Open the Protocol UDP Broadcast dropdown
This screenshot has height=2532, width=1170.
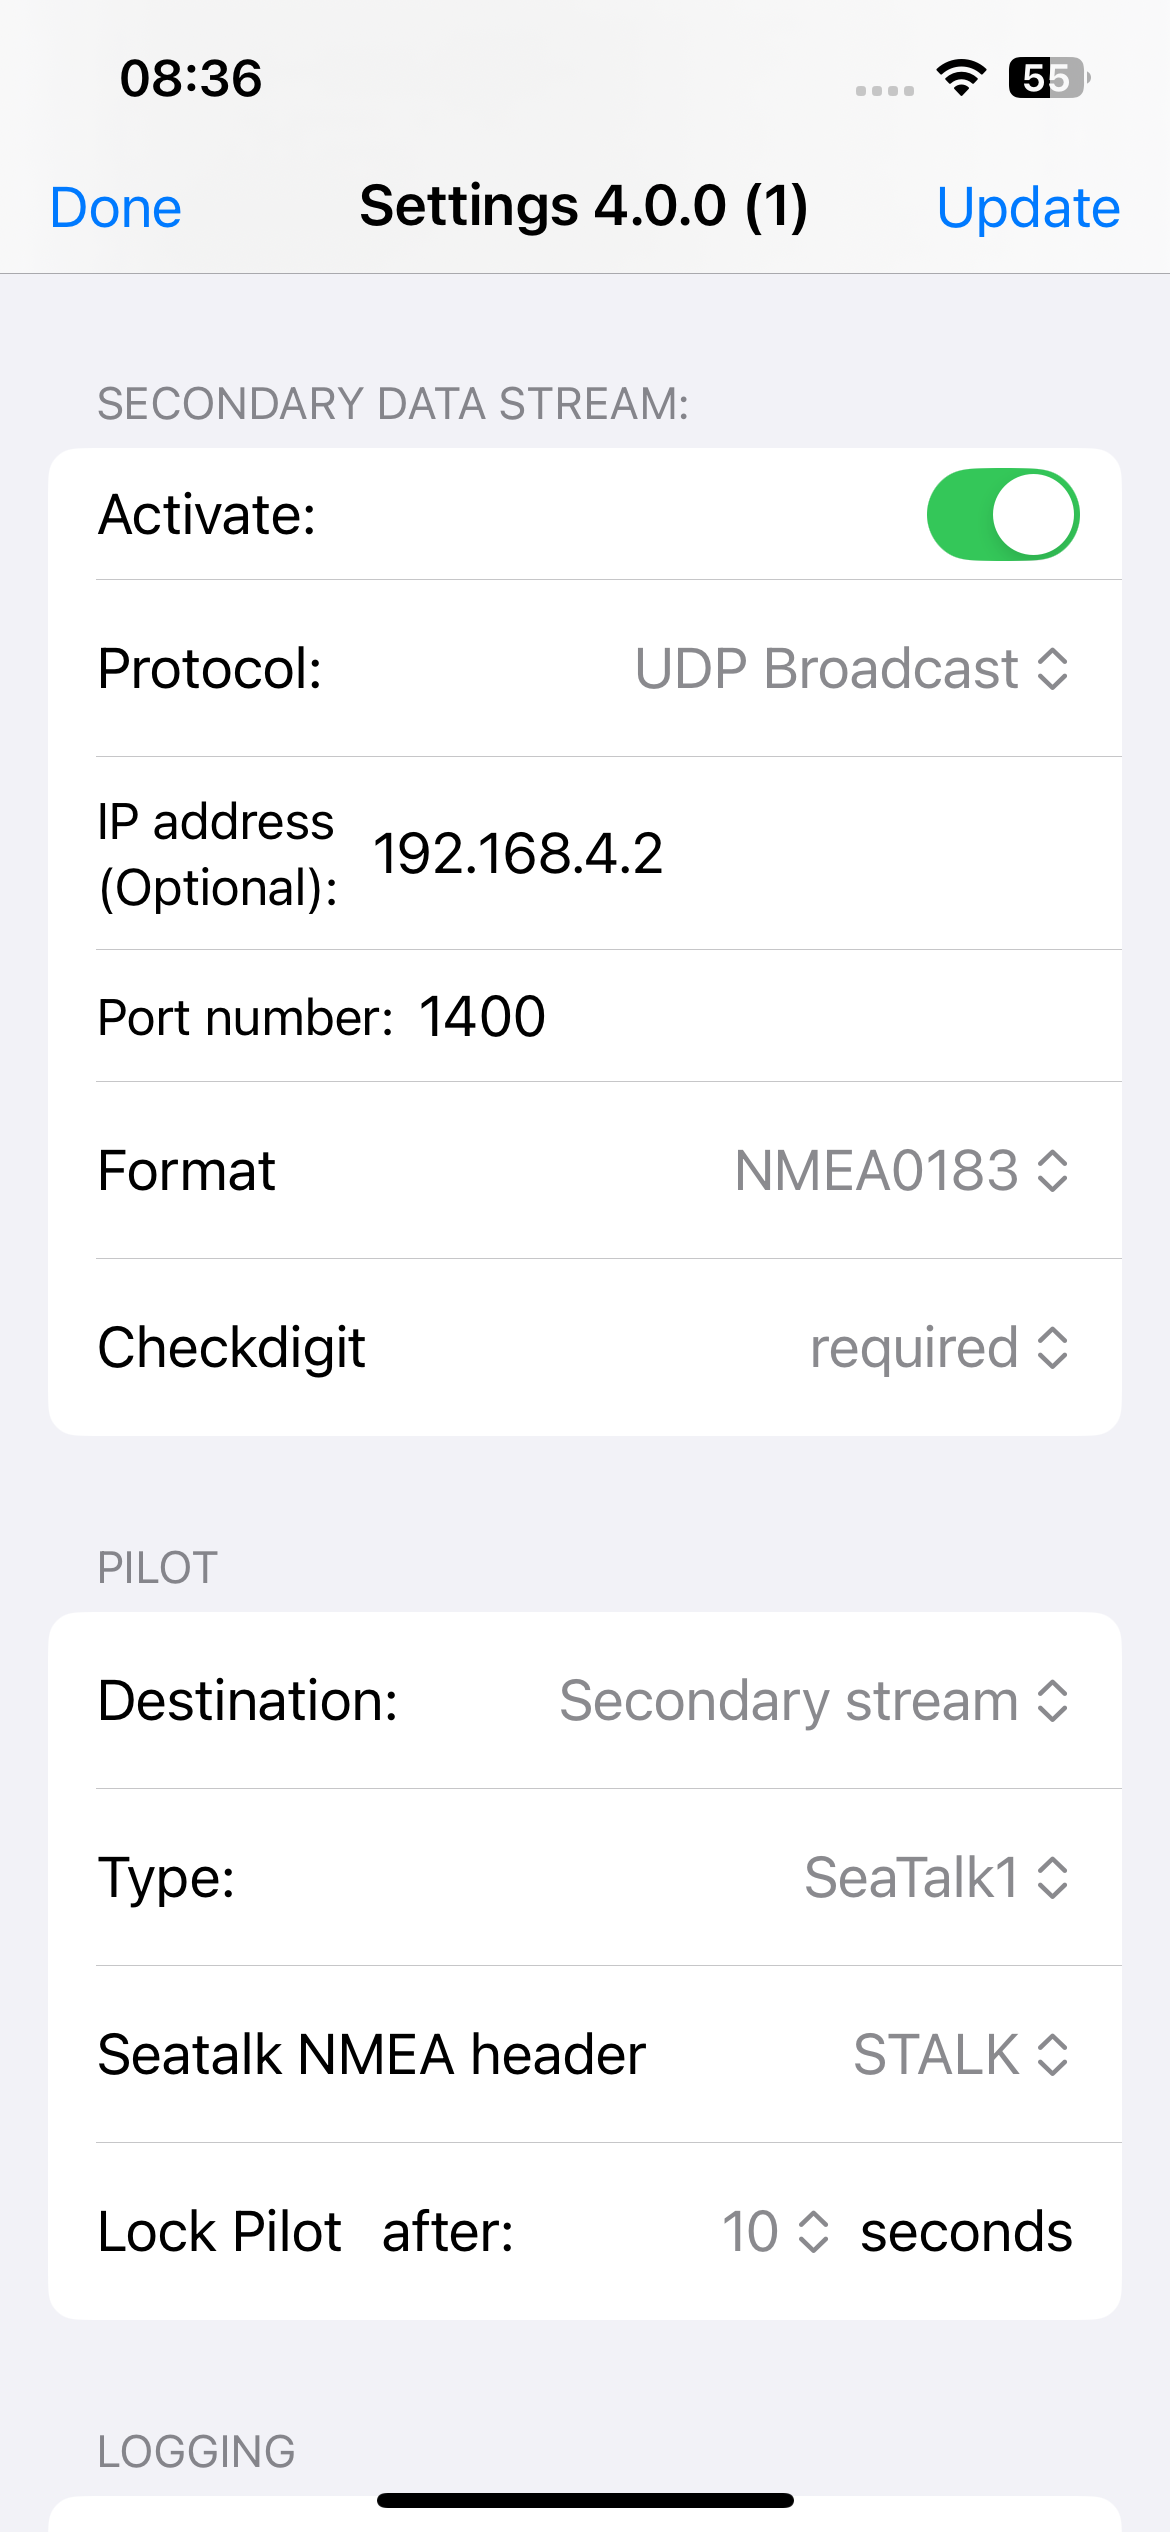pyautogui.click(x=852, y=668)
